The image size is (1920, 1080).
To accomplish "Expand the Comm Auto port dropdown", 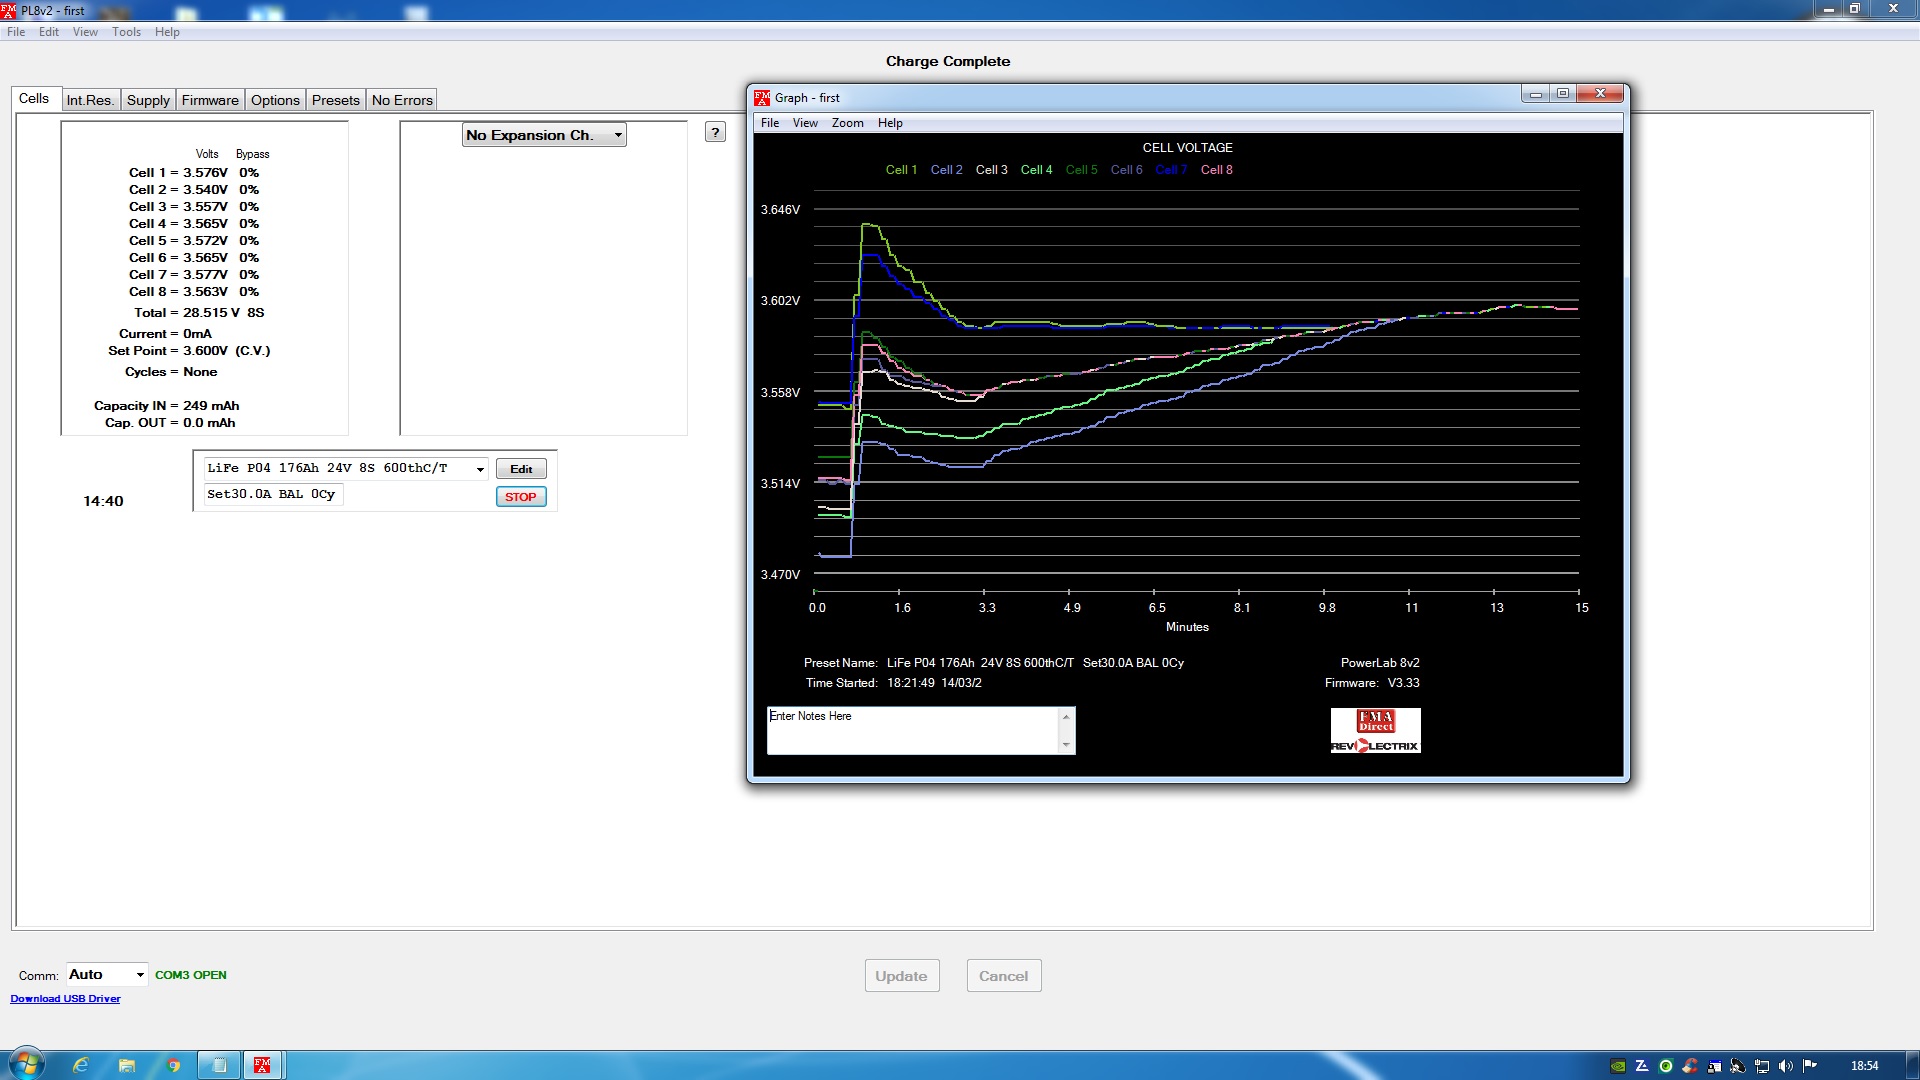I will (x=140, y=975).
